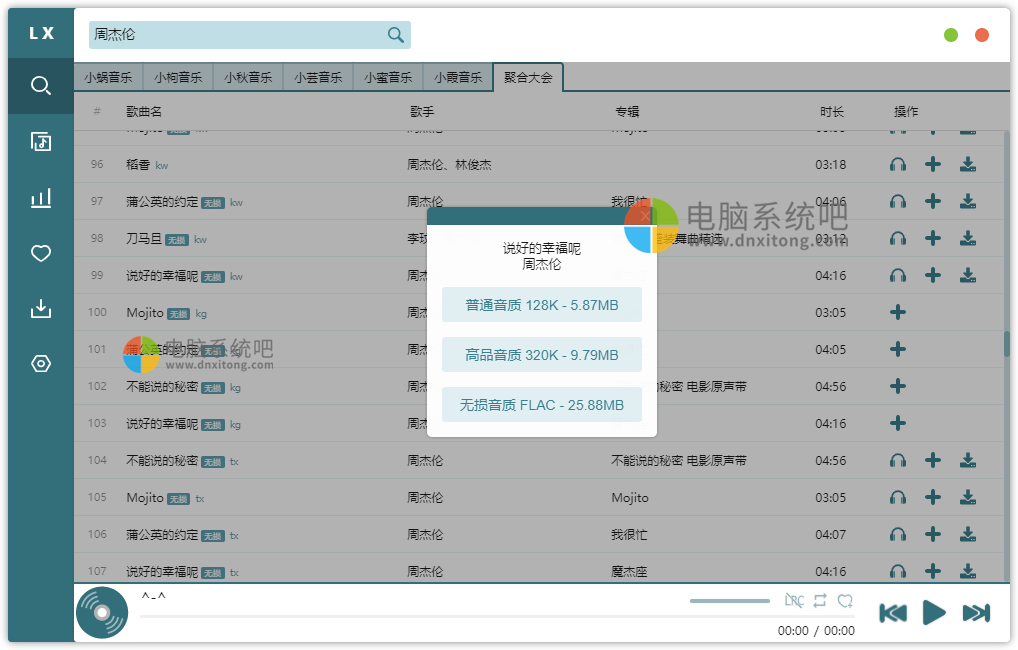Adjust the volume slider in player bar
The image size is (1018, 650).
pos(730,601)
